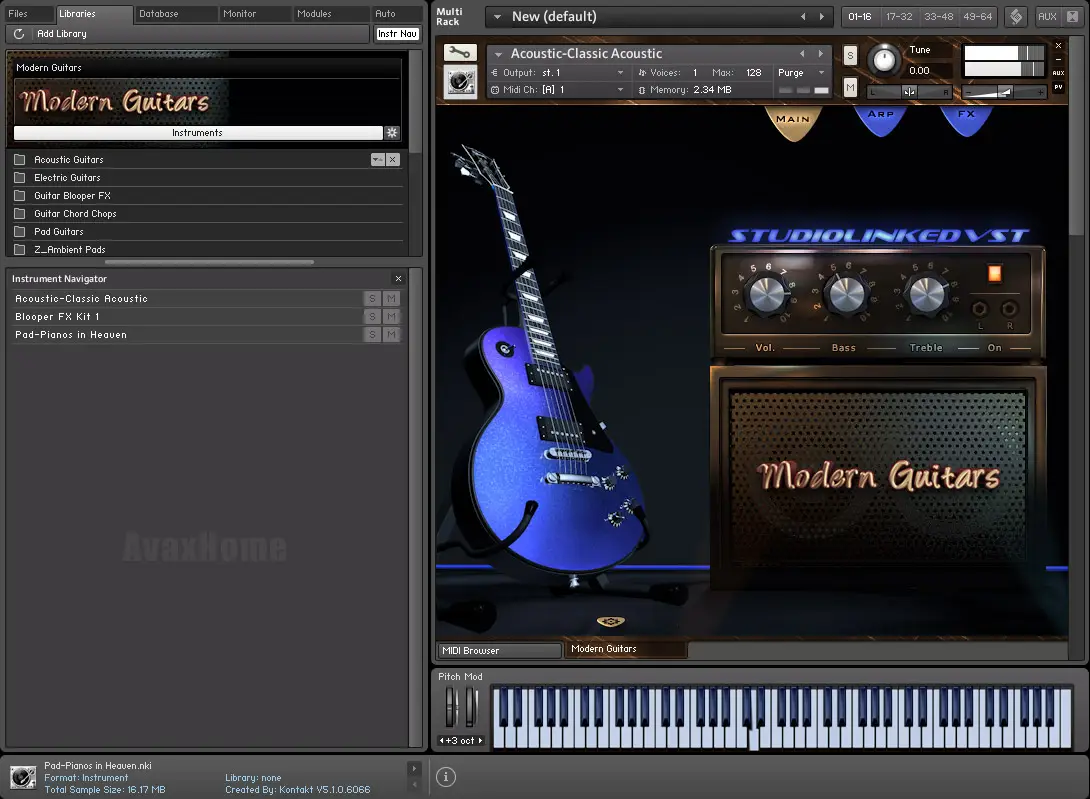Click the turntable icon in the status bar
Image resolution: width=1090 pixels, height=799 pixels.
click(23, 777)
